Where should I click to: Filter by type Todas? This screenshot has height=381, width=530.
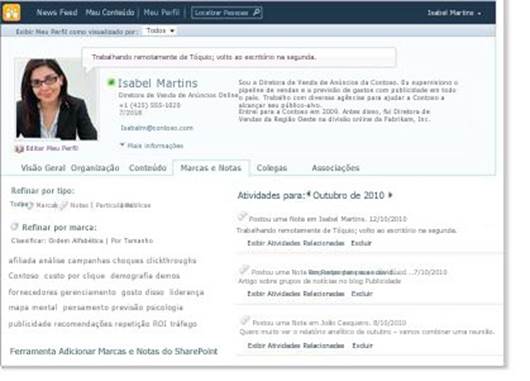[18, 204]
